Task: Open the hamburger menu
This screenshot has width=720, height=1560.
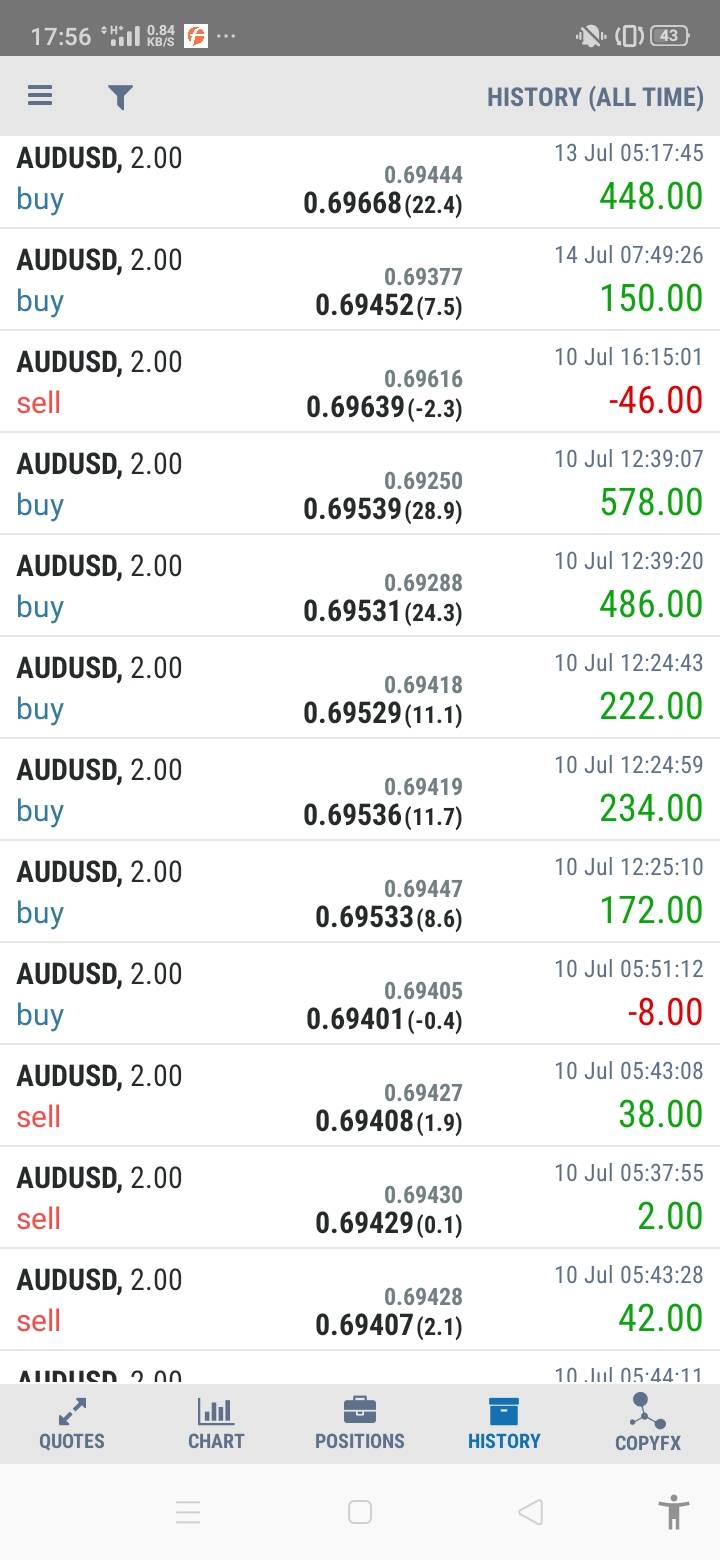Action: pyautogui.click(x=40, y=96)
